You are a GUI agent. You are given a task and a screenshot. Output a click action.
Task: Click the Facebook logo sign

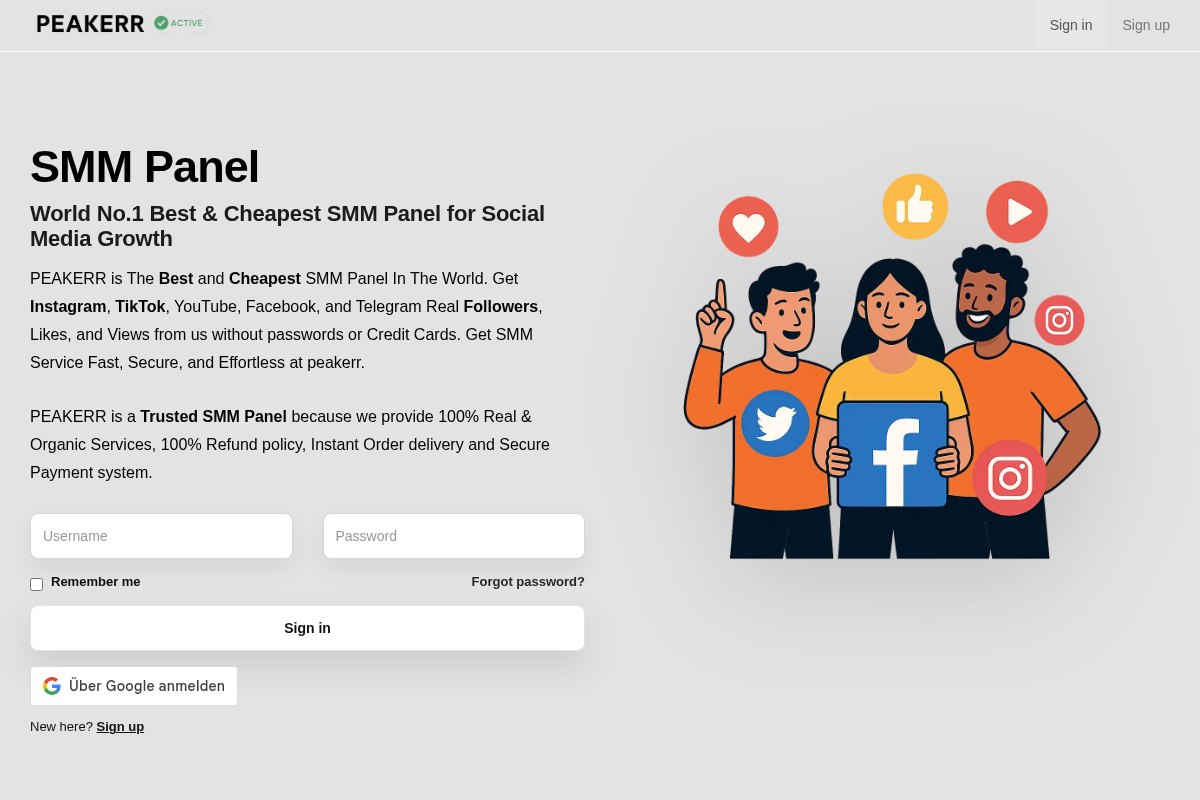(x=893, y=455)
